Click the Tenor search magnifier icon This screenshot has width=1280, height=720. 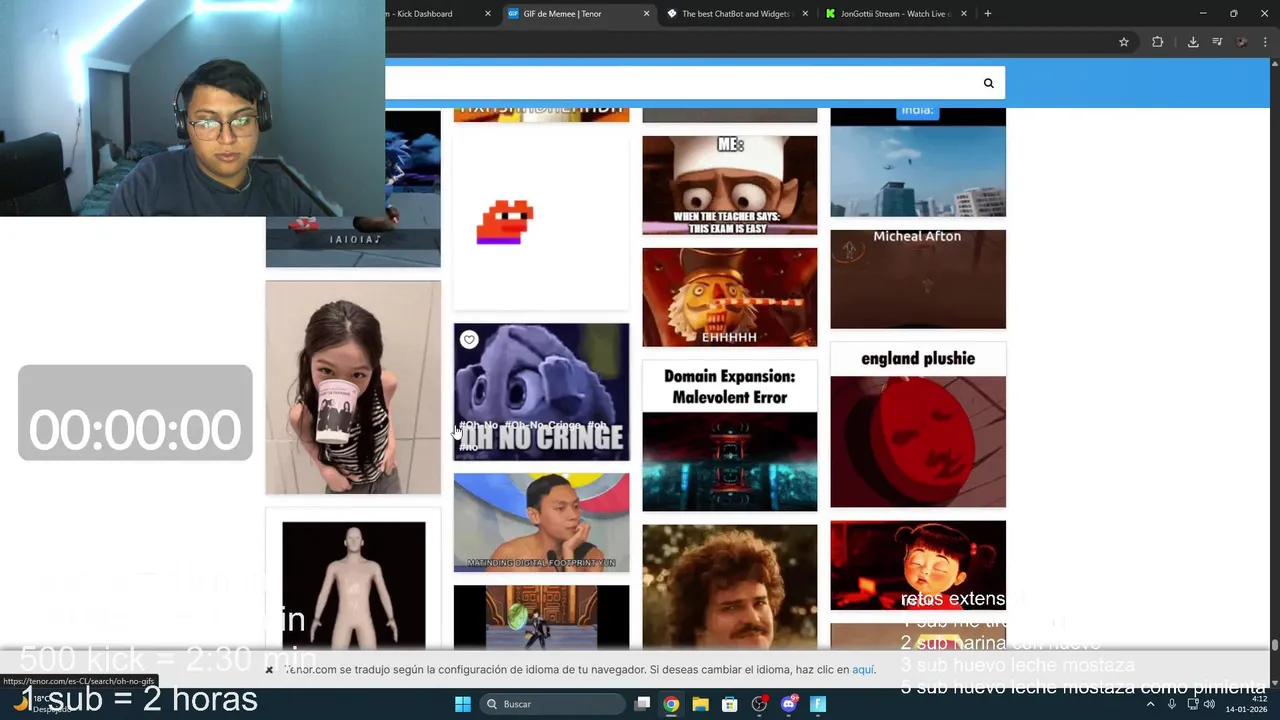[988, 83]
